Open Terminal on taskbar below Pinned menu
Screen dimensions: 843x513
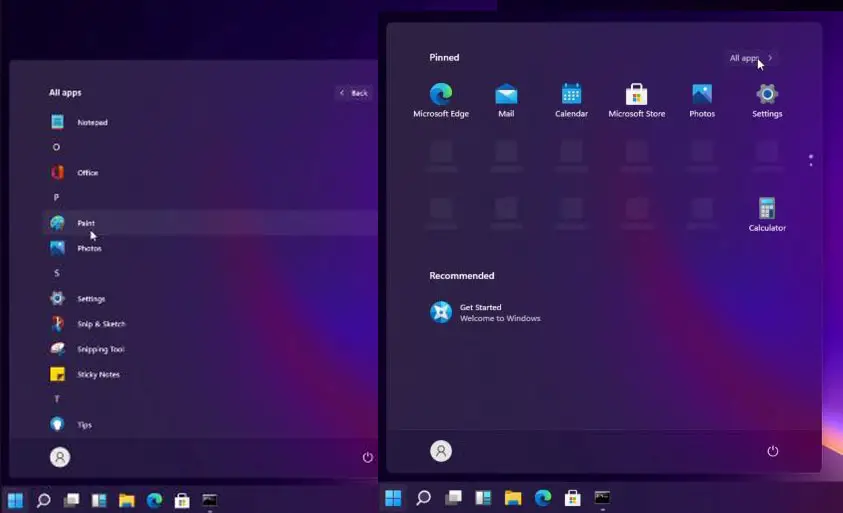[x=602, y=498]
